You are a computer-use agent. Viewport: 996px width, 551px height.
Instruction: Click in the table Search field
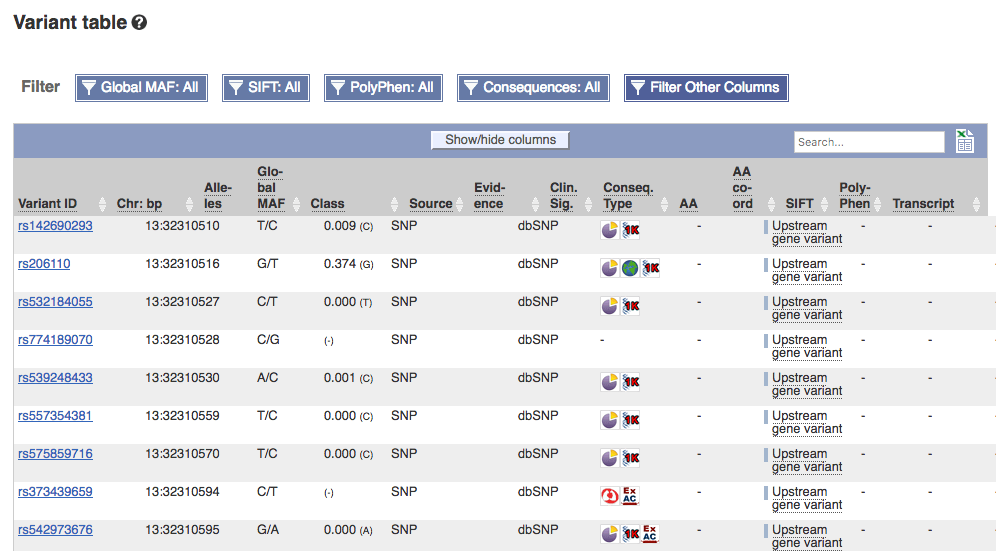[x=869, y=142]
